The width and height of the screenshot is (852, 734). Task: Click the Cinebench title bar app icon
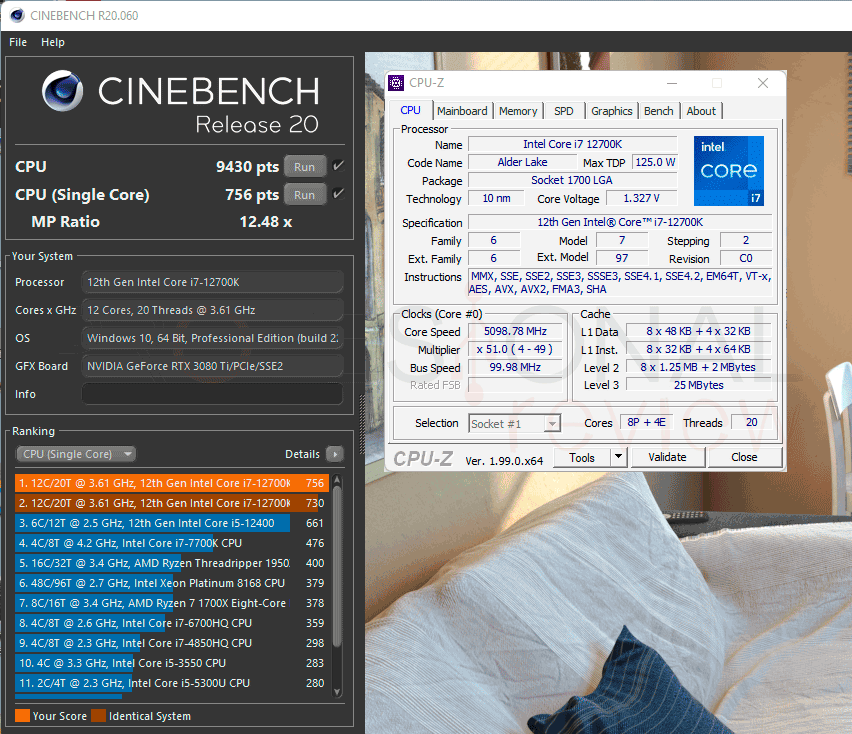tap(17, 15)
